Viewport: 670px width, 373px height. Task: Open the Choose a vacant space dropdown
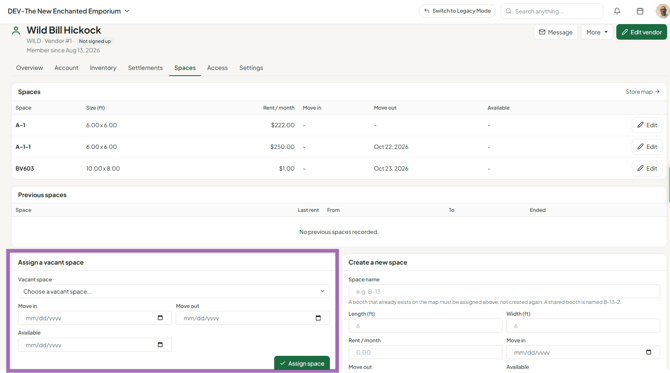pos(173,291)
